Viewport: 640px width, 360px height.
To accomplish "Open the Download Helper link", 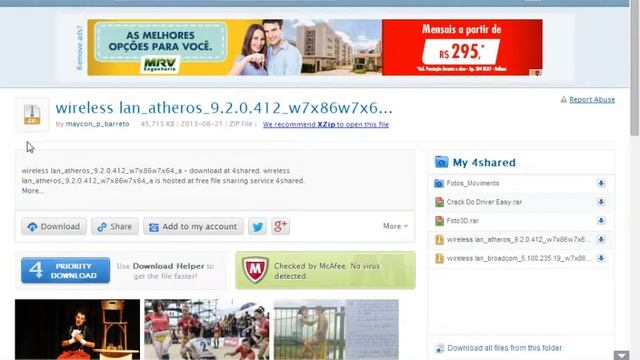I will pos(168,266).
